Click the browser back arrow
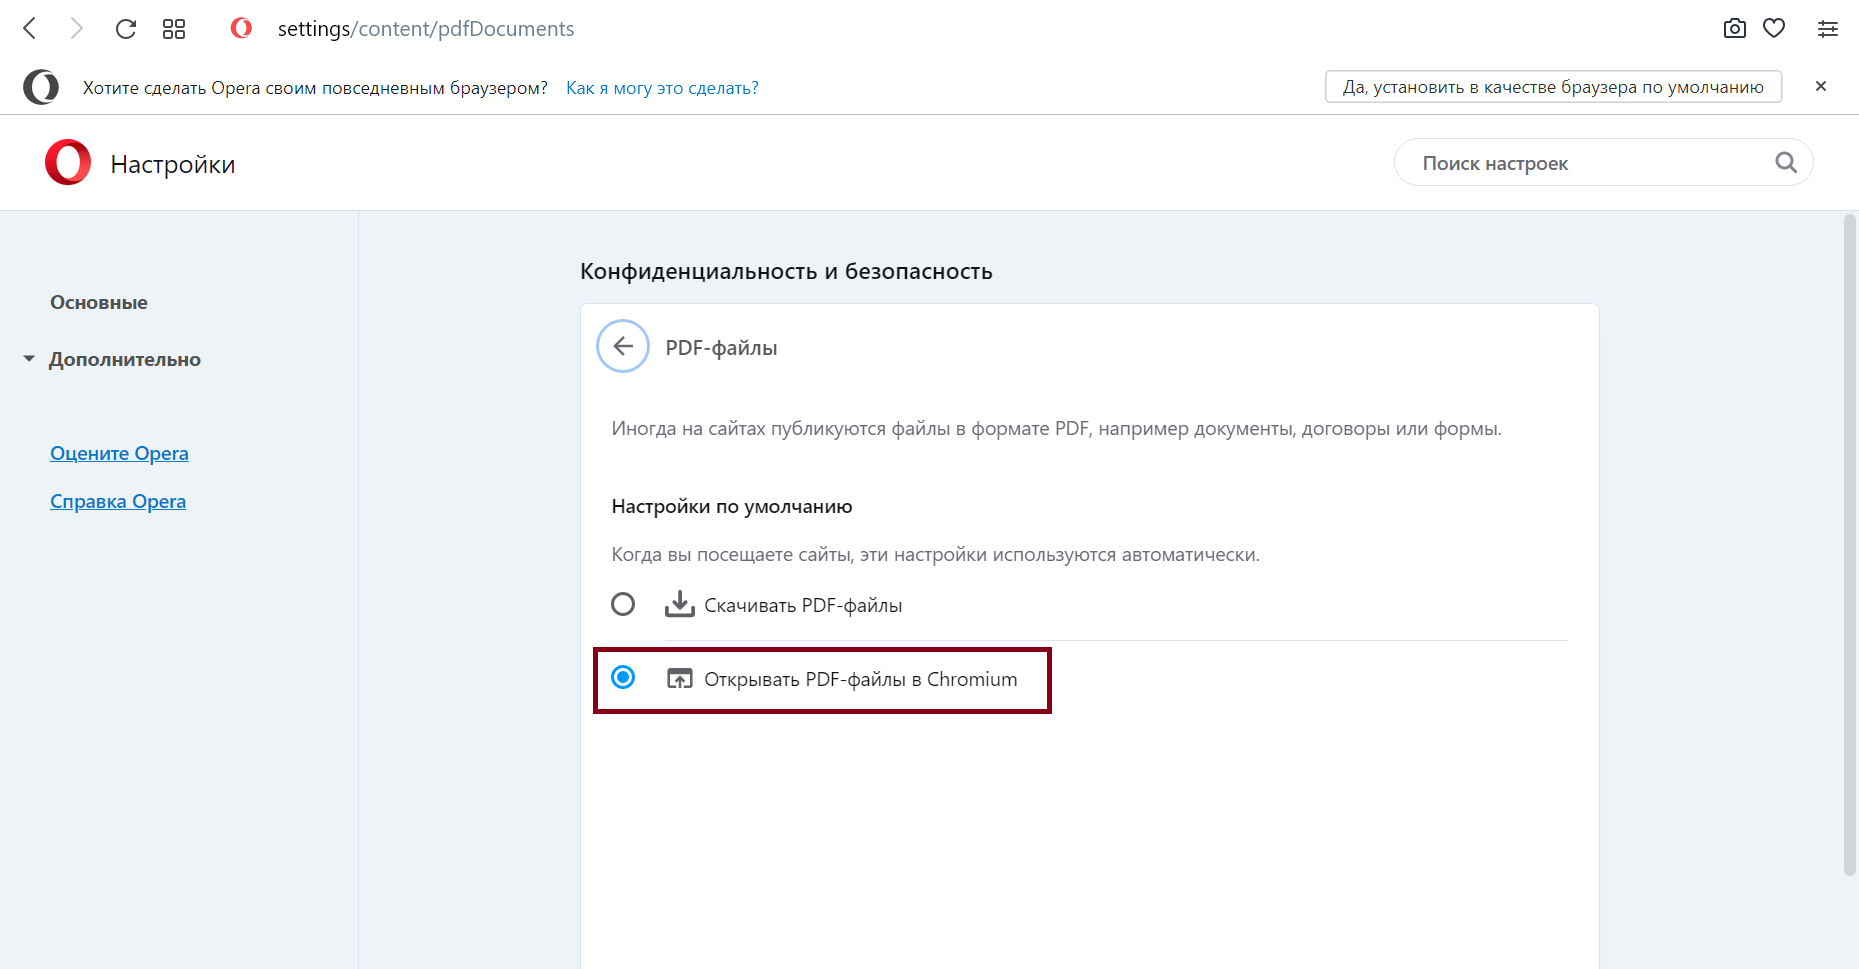 pos(30,29)
